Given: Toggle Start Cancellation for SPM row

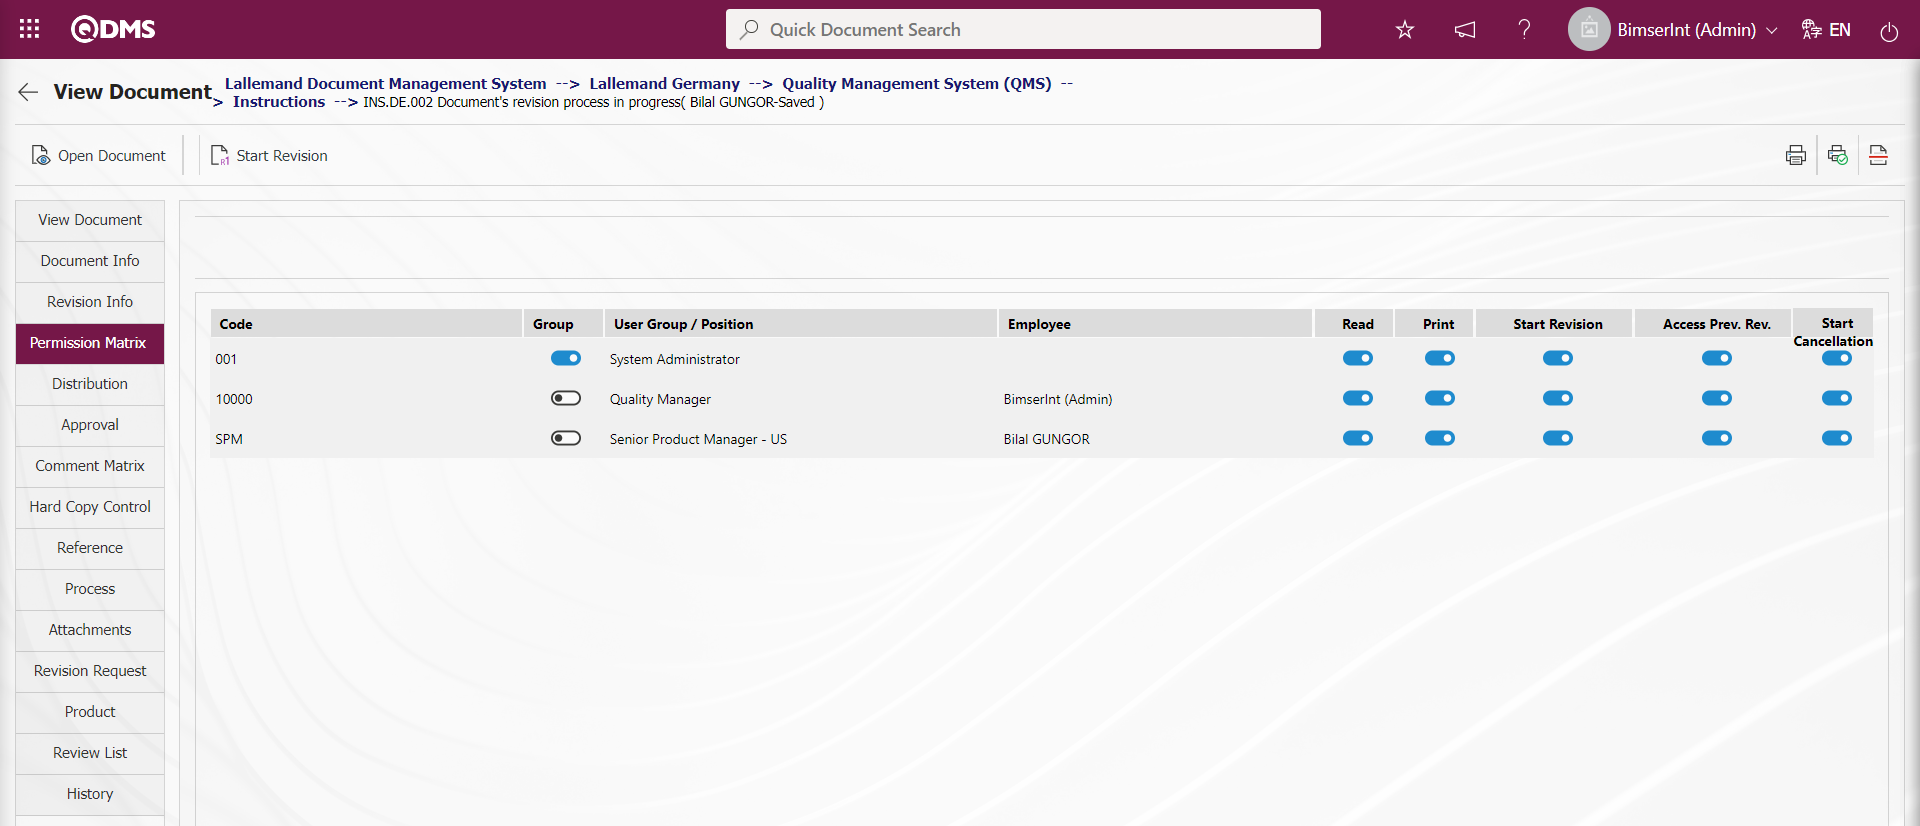Looking at the screenshot, I should 1837,438.
